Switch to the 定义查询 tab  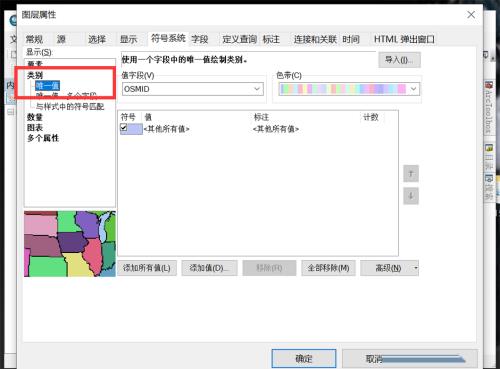(239, 39)
